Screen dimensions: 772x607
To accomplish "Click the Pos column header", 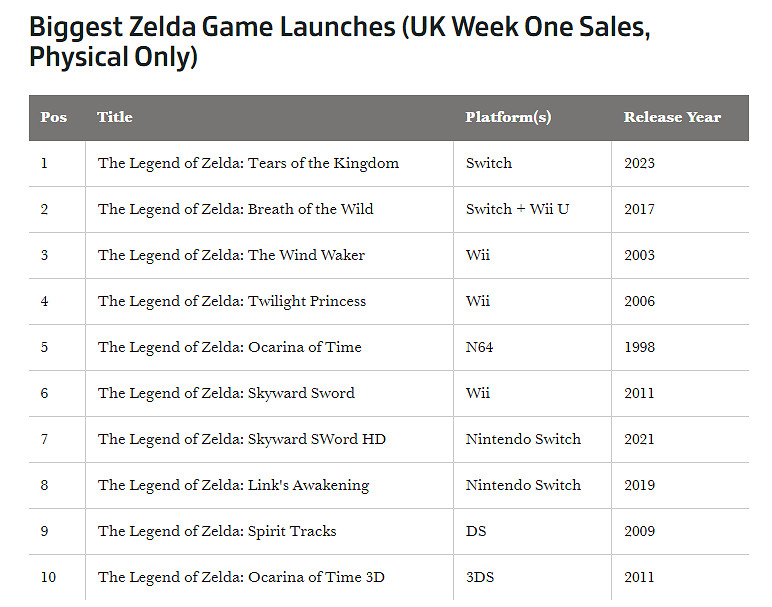I will point(54,117).
